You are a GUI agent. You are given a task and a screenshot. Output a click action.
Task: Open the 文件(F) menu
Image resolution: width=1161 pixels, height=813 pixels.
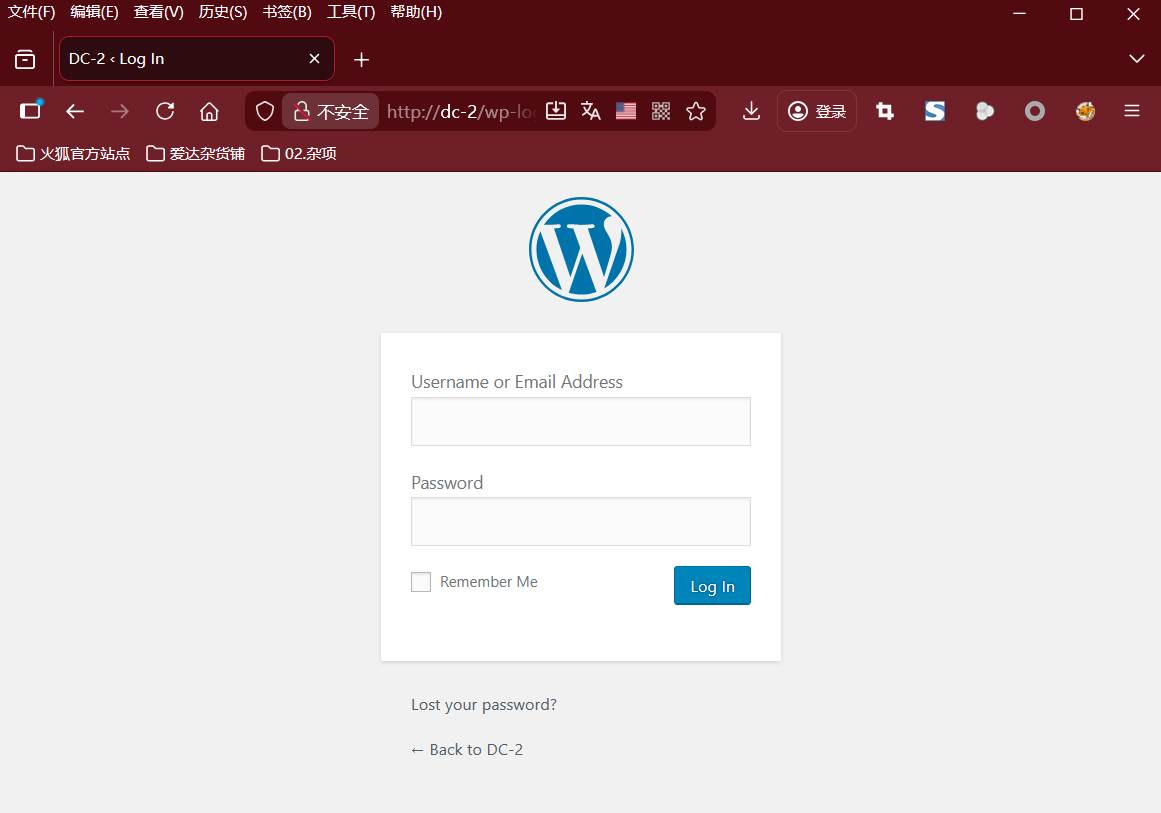(31, 12)
